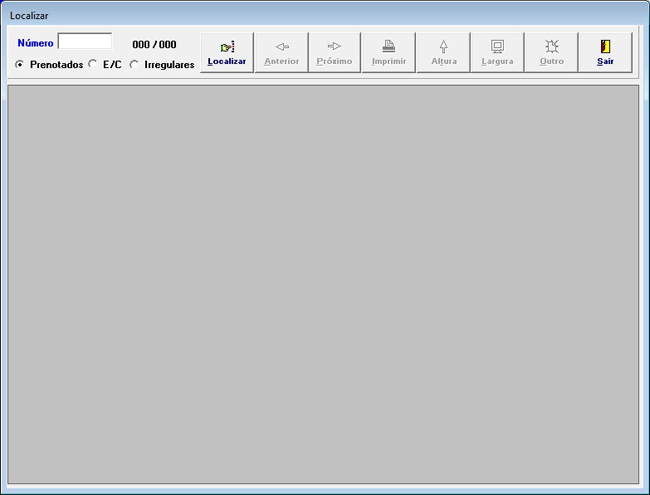This screenshot has width=650, height=495.
Task: Click the Localizar window title bar
Action: [x=325, y=15]
